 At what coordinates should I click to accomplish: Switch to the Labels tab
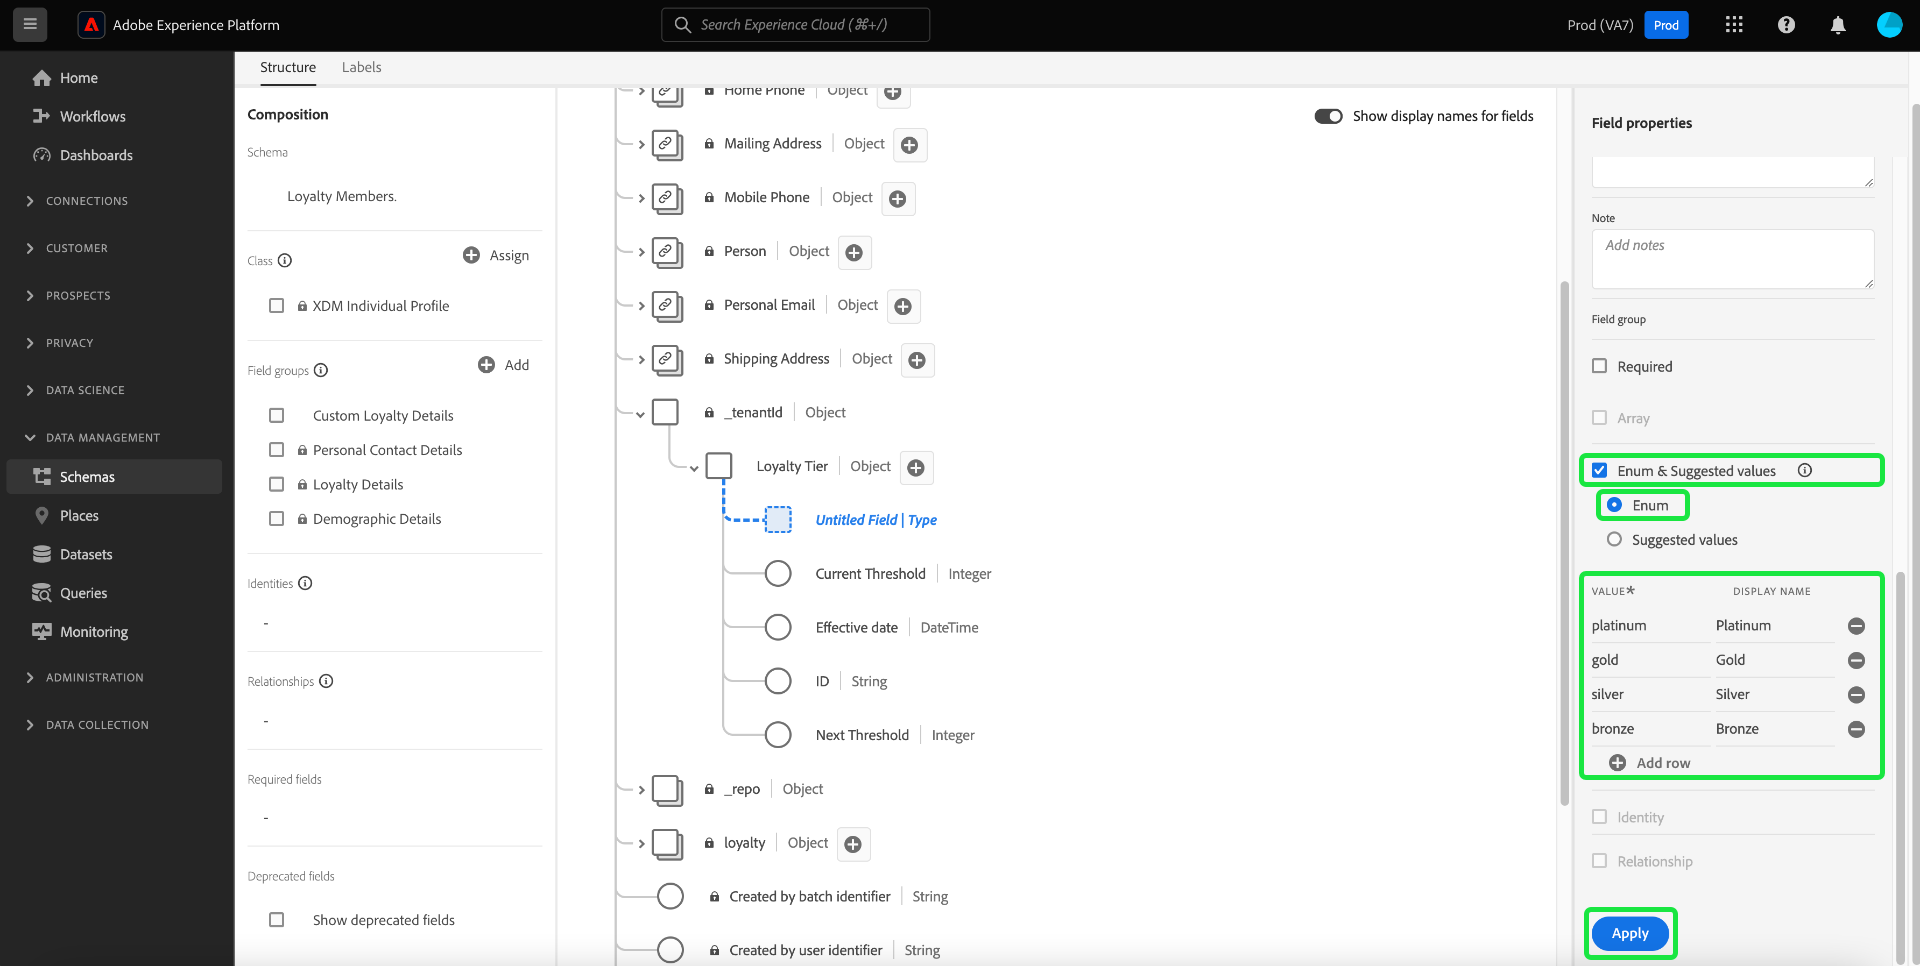coord(361,67)
